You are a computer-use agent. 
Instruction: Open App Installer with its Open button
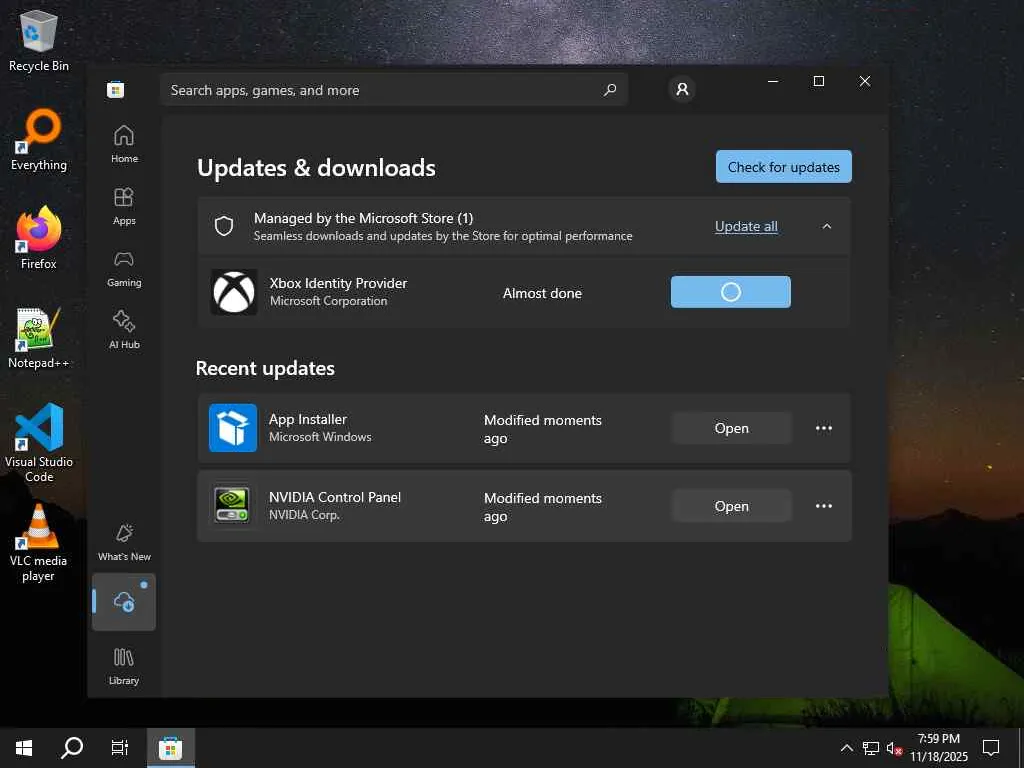click(731, 428)
